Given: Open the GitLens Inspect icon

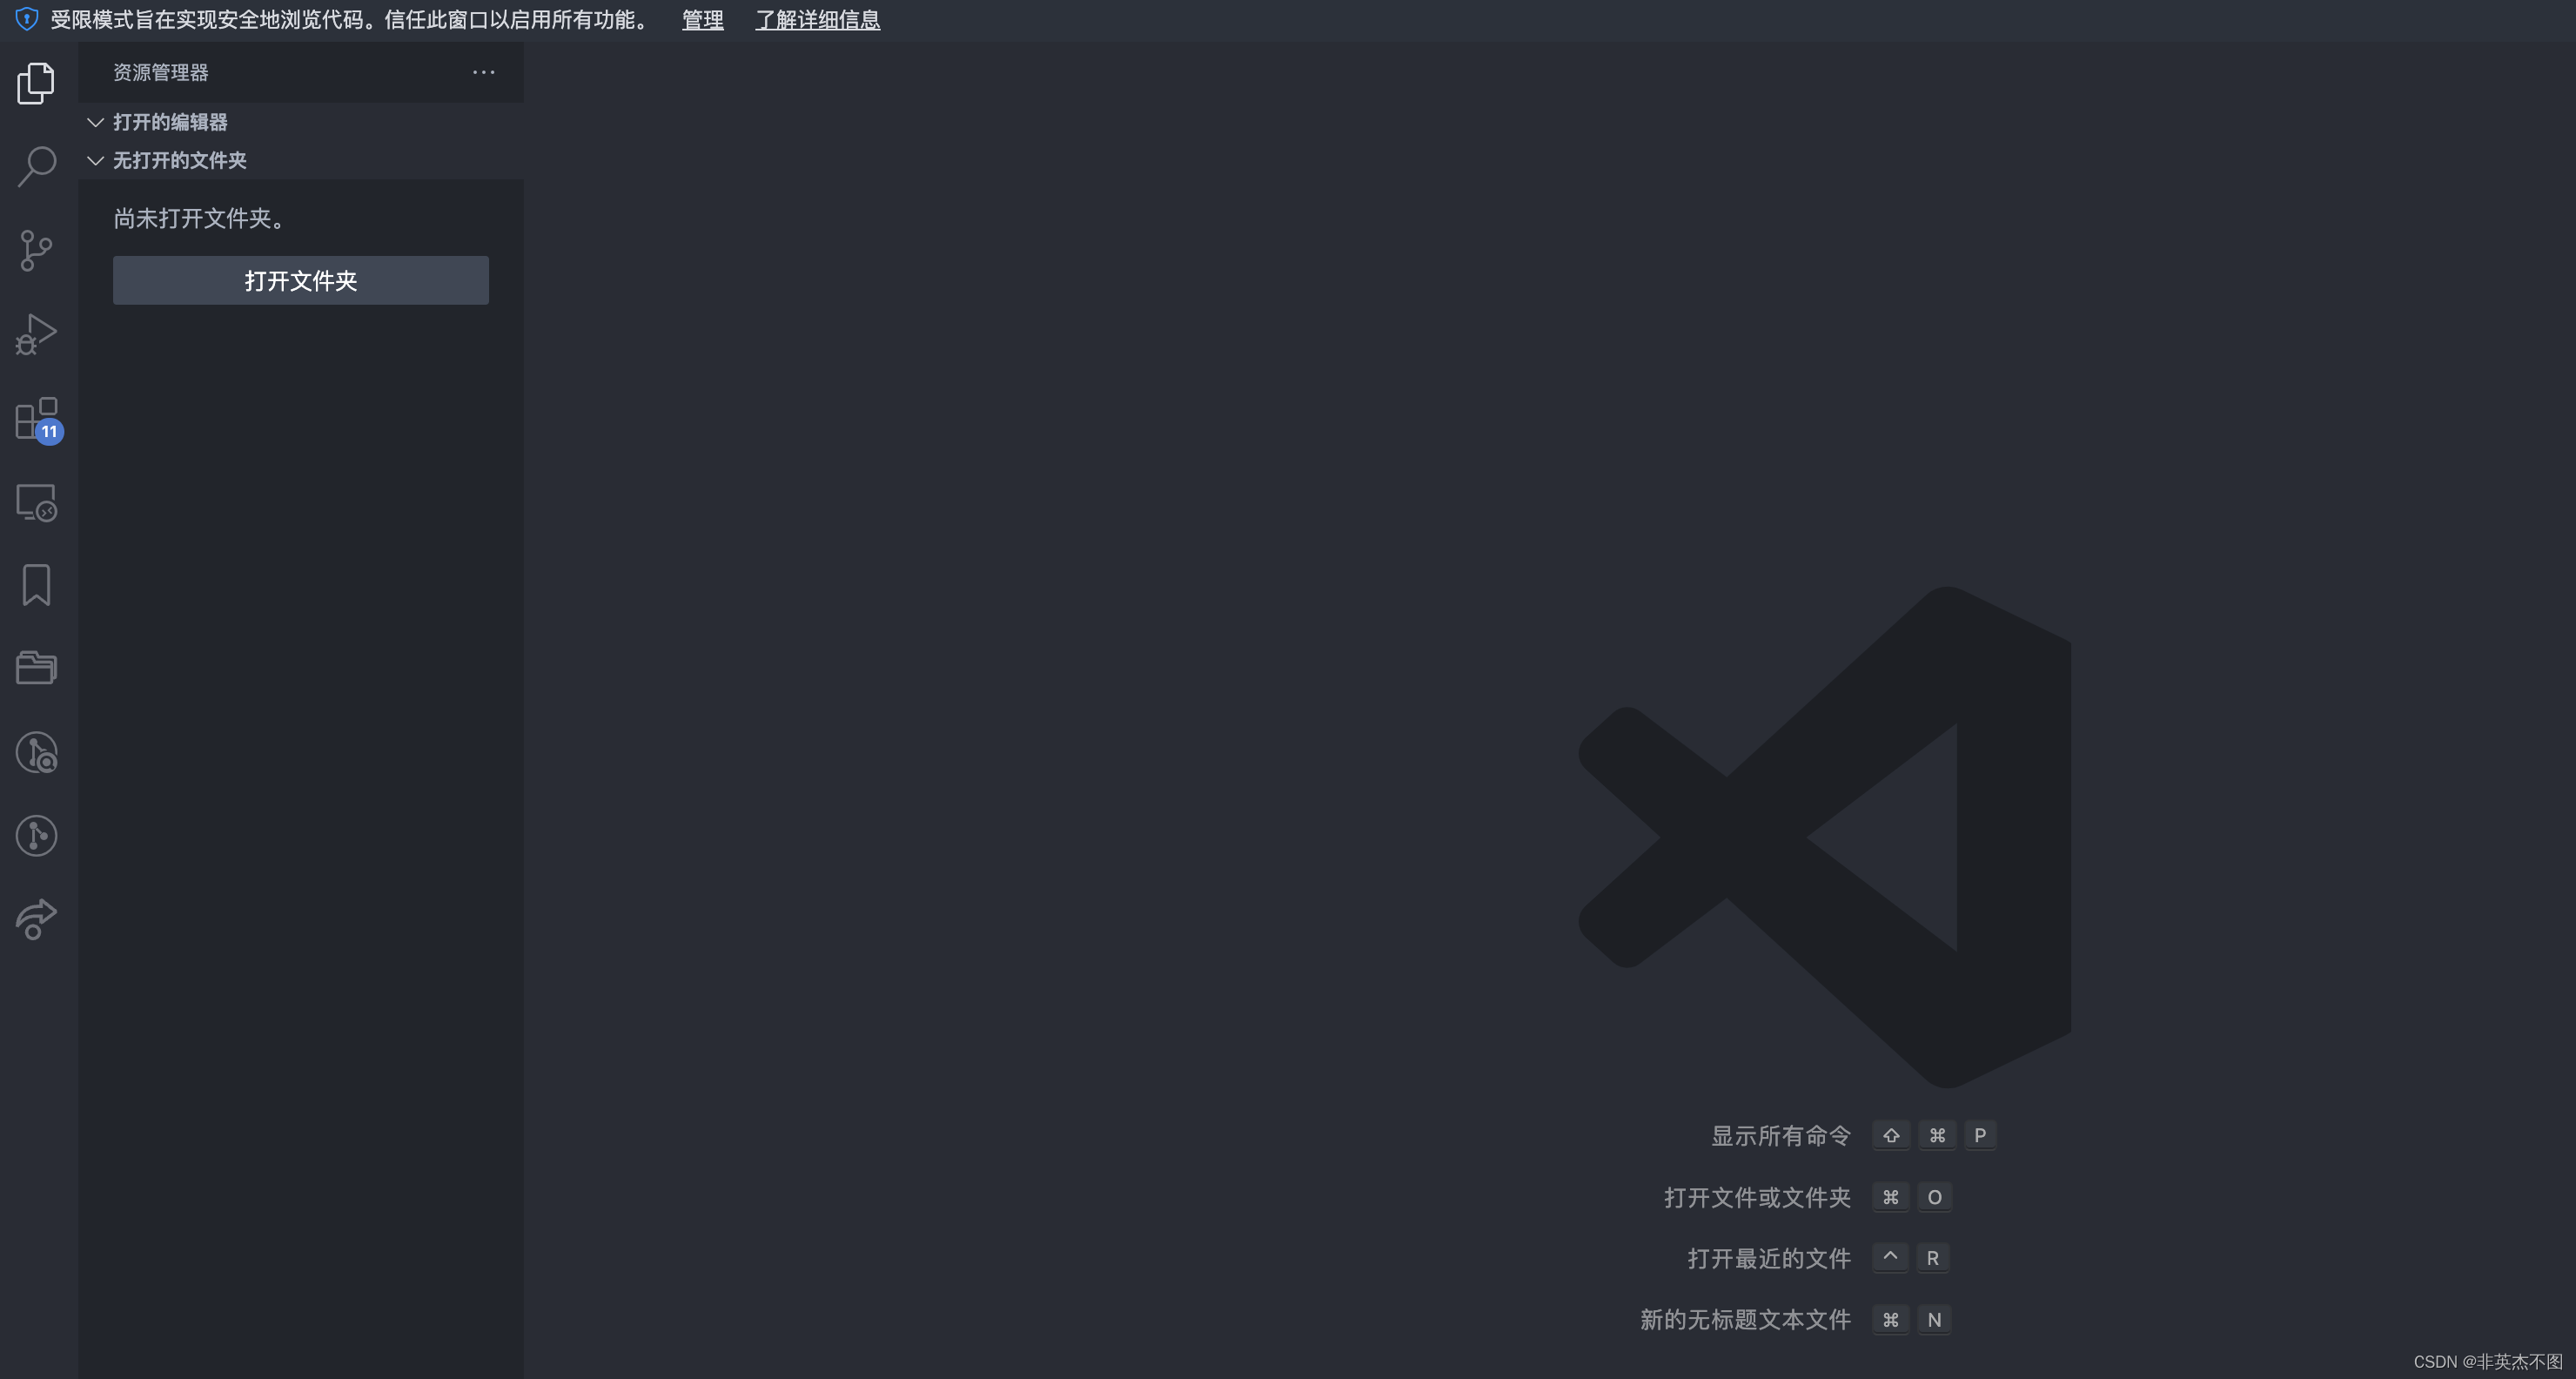Looking at the screenshot, I should 36,752.
